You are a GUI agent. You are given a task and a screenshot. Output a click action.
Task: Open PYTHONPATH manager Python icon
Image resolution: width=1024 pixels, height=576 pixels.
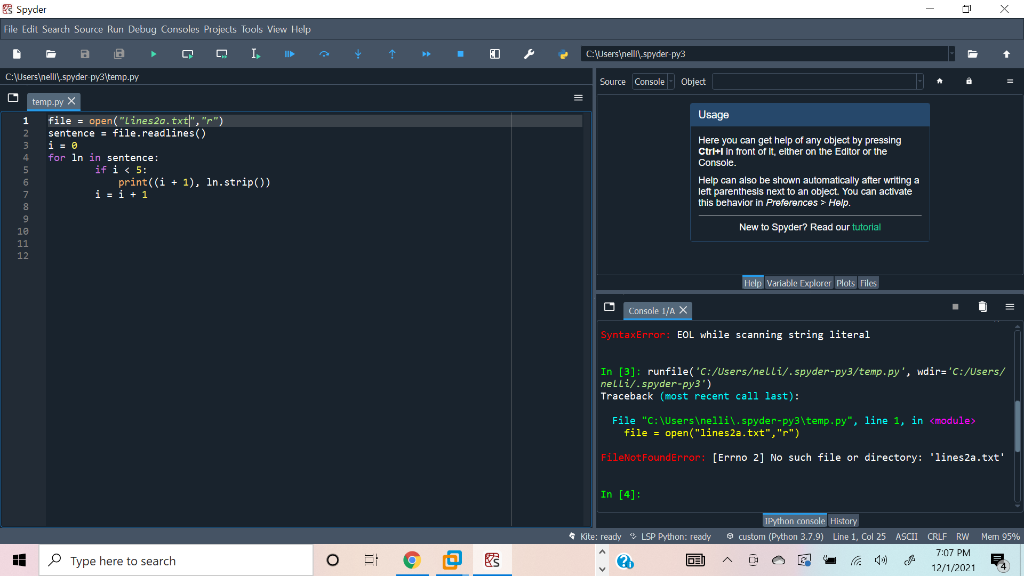pyautogui.click(x=564, y=53)
